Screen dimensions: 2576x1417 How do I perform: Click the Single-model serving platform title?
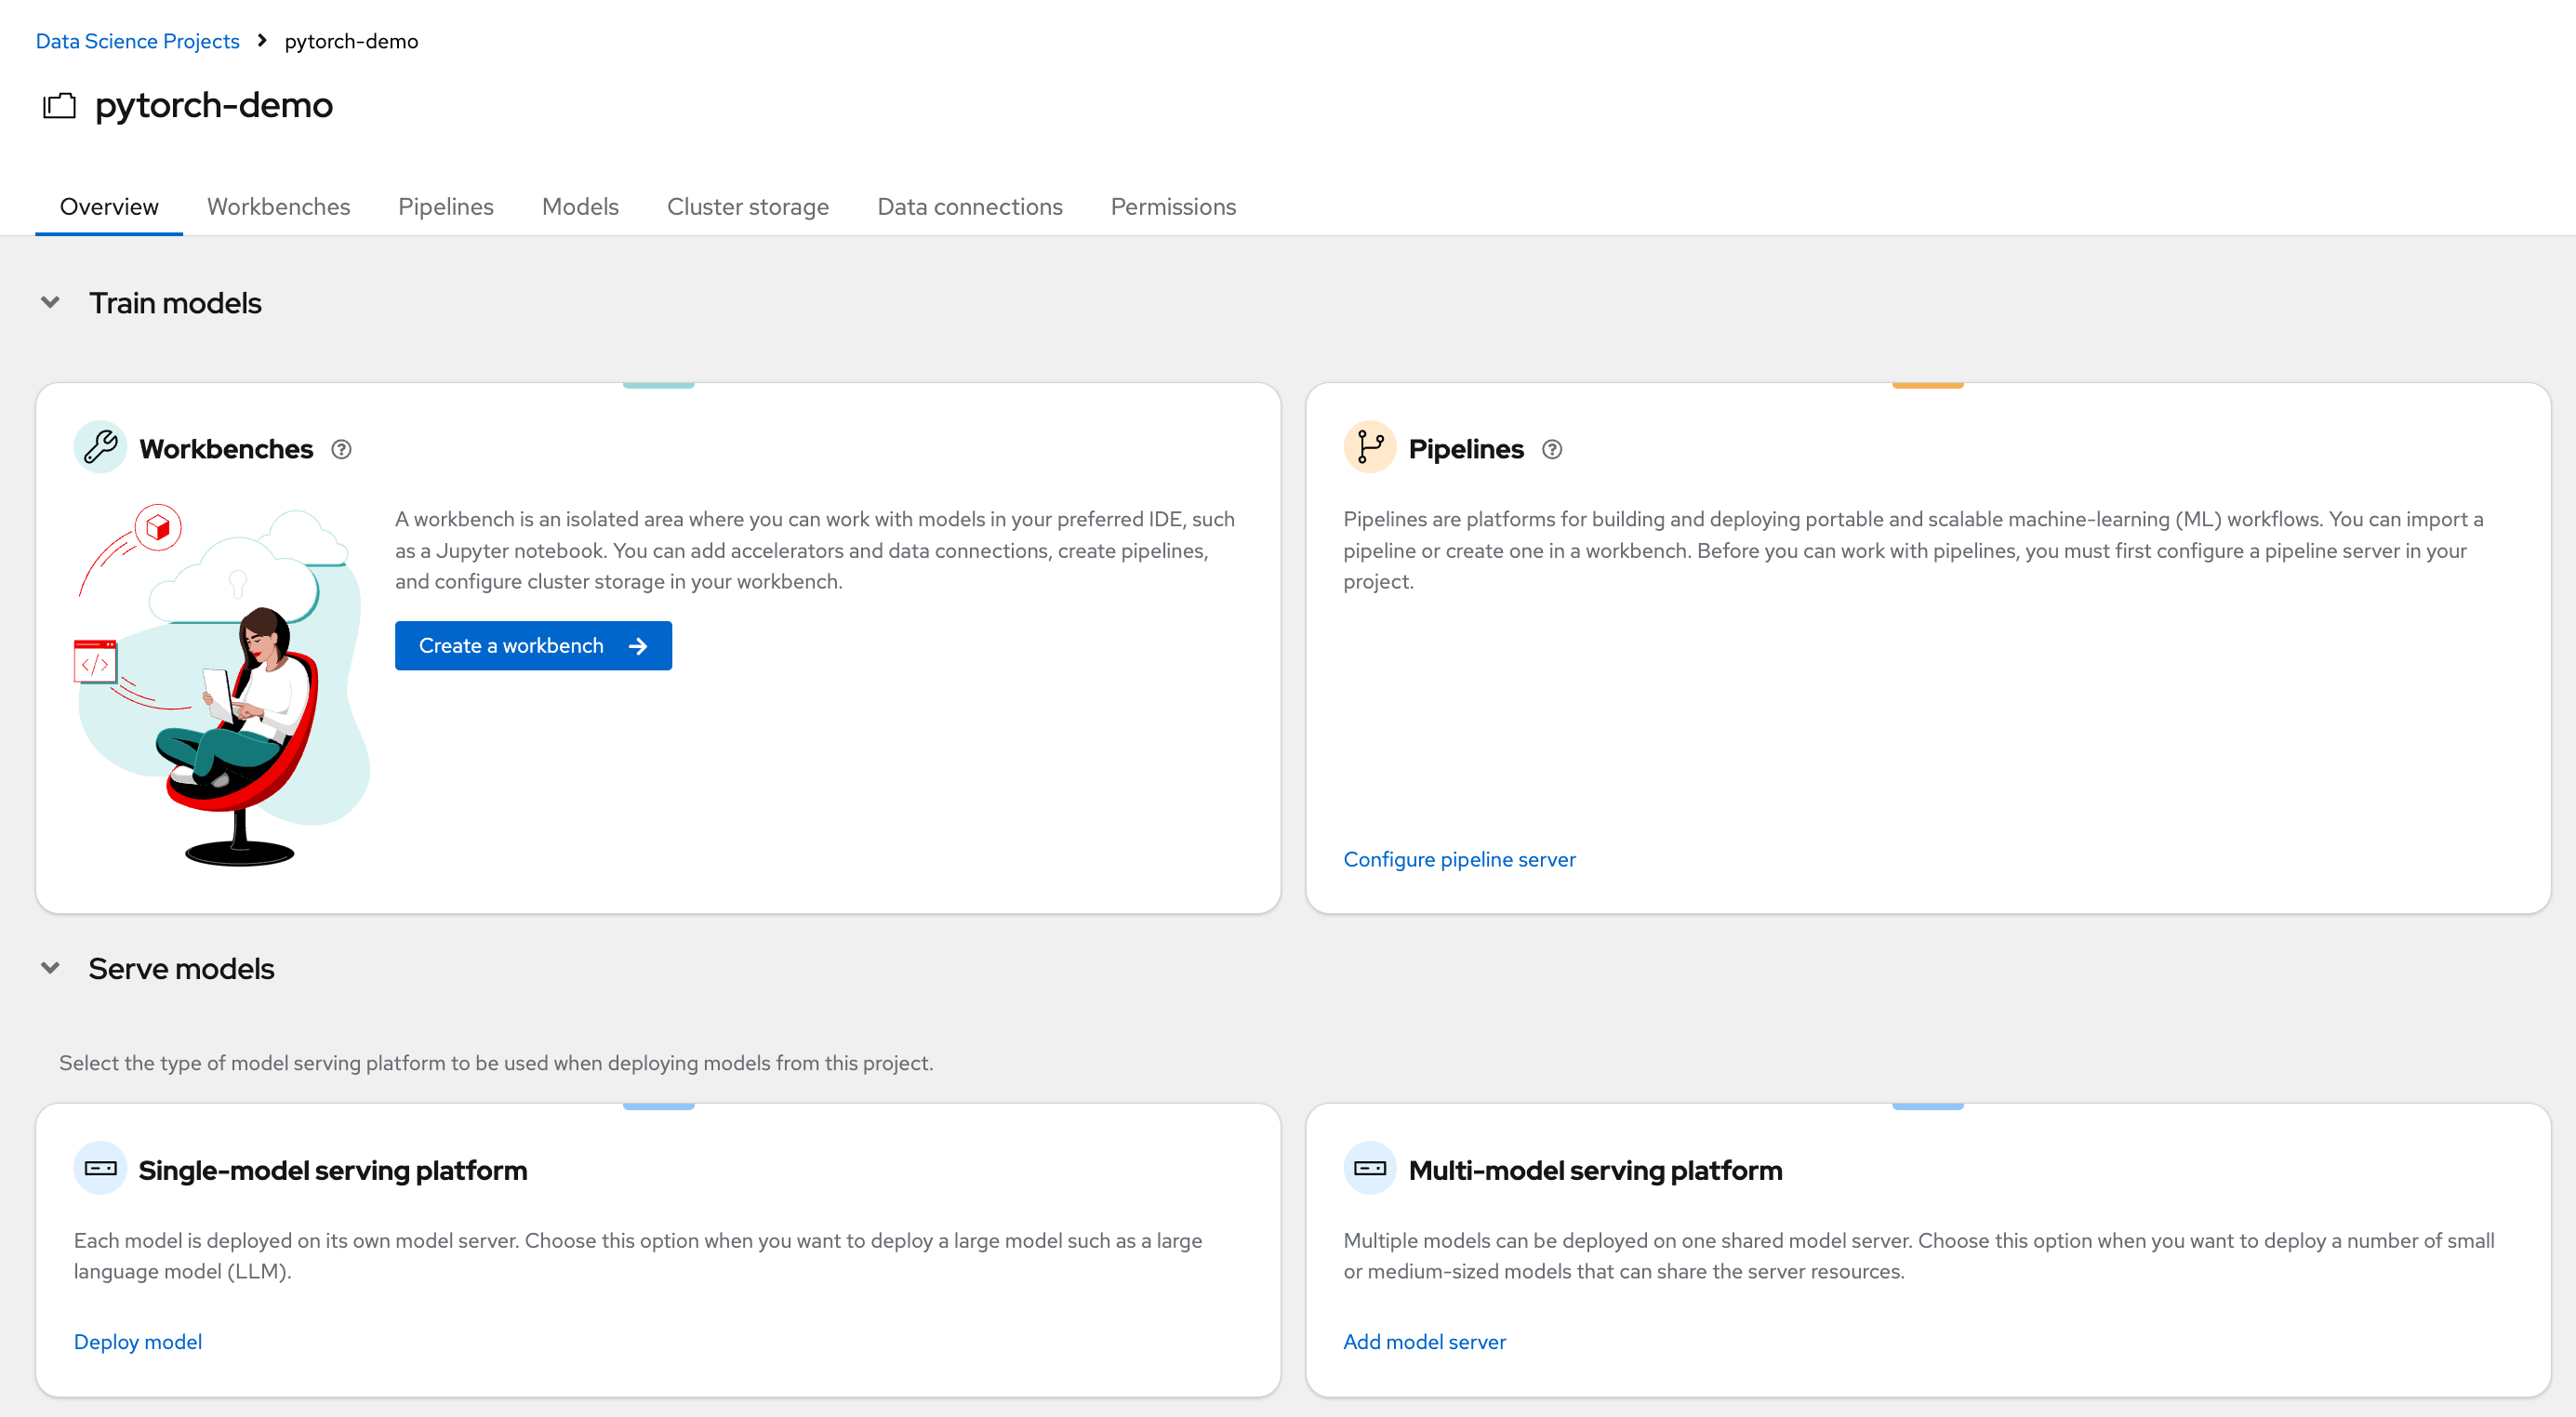(333, 1170)
